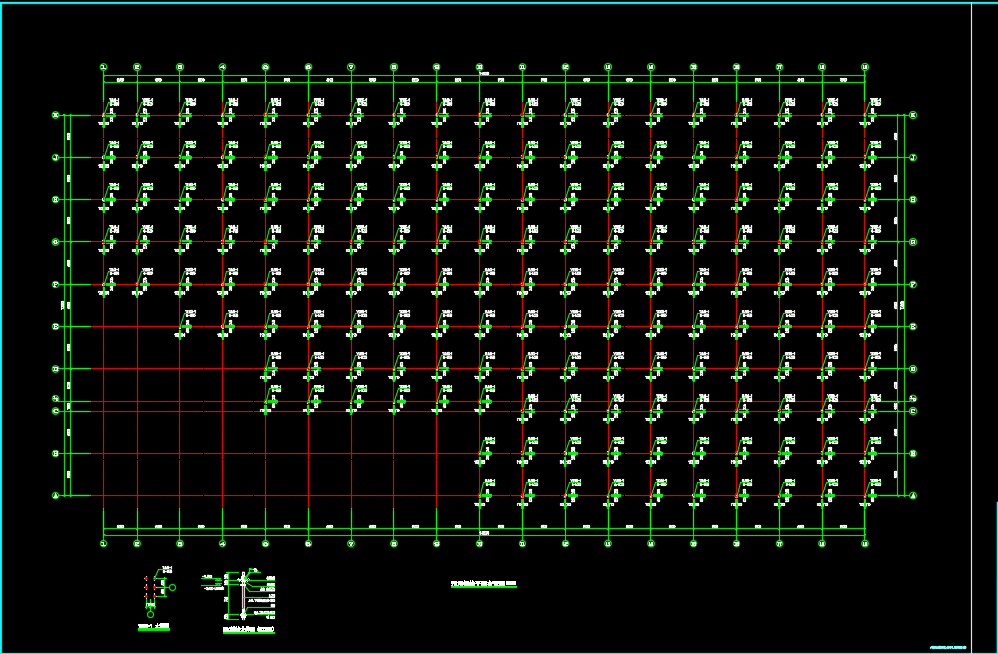Select the caption under the red-bar section detail

tap(249, 630)
